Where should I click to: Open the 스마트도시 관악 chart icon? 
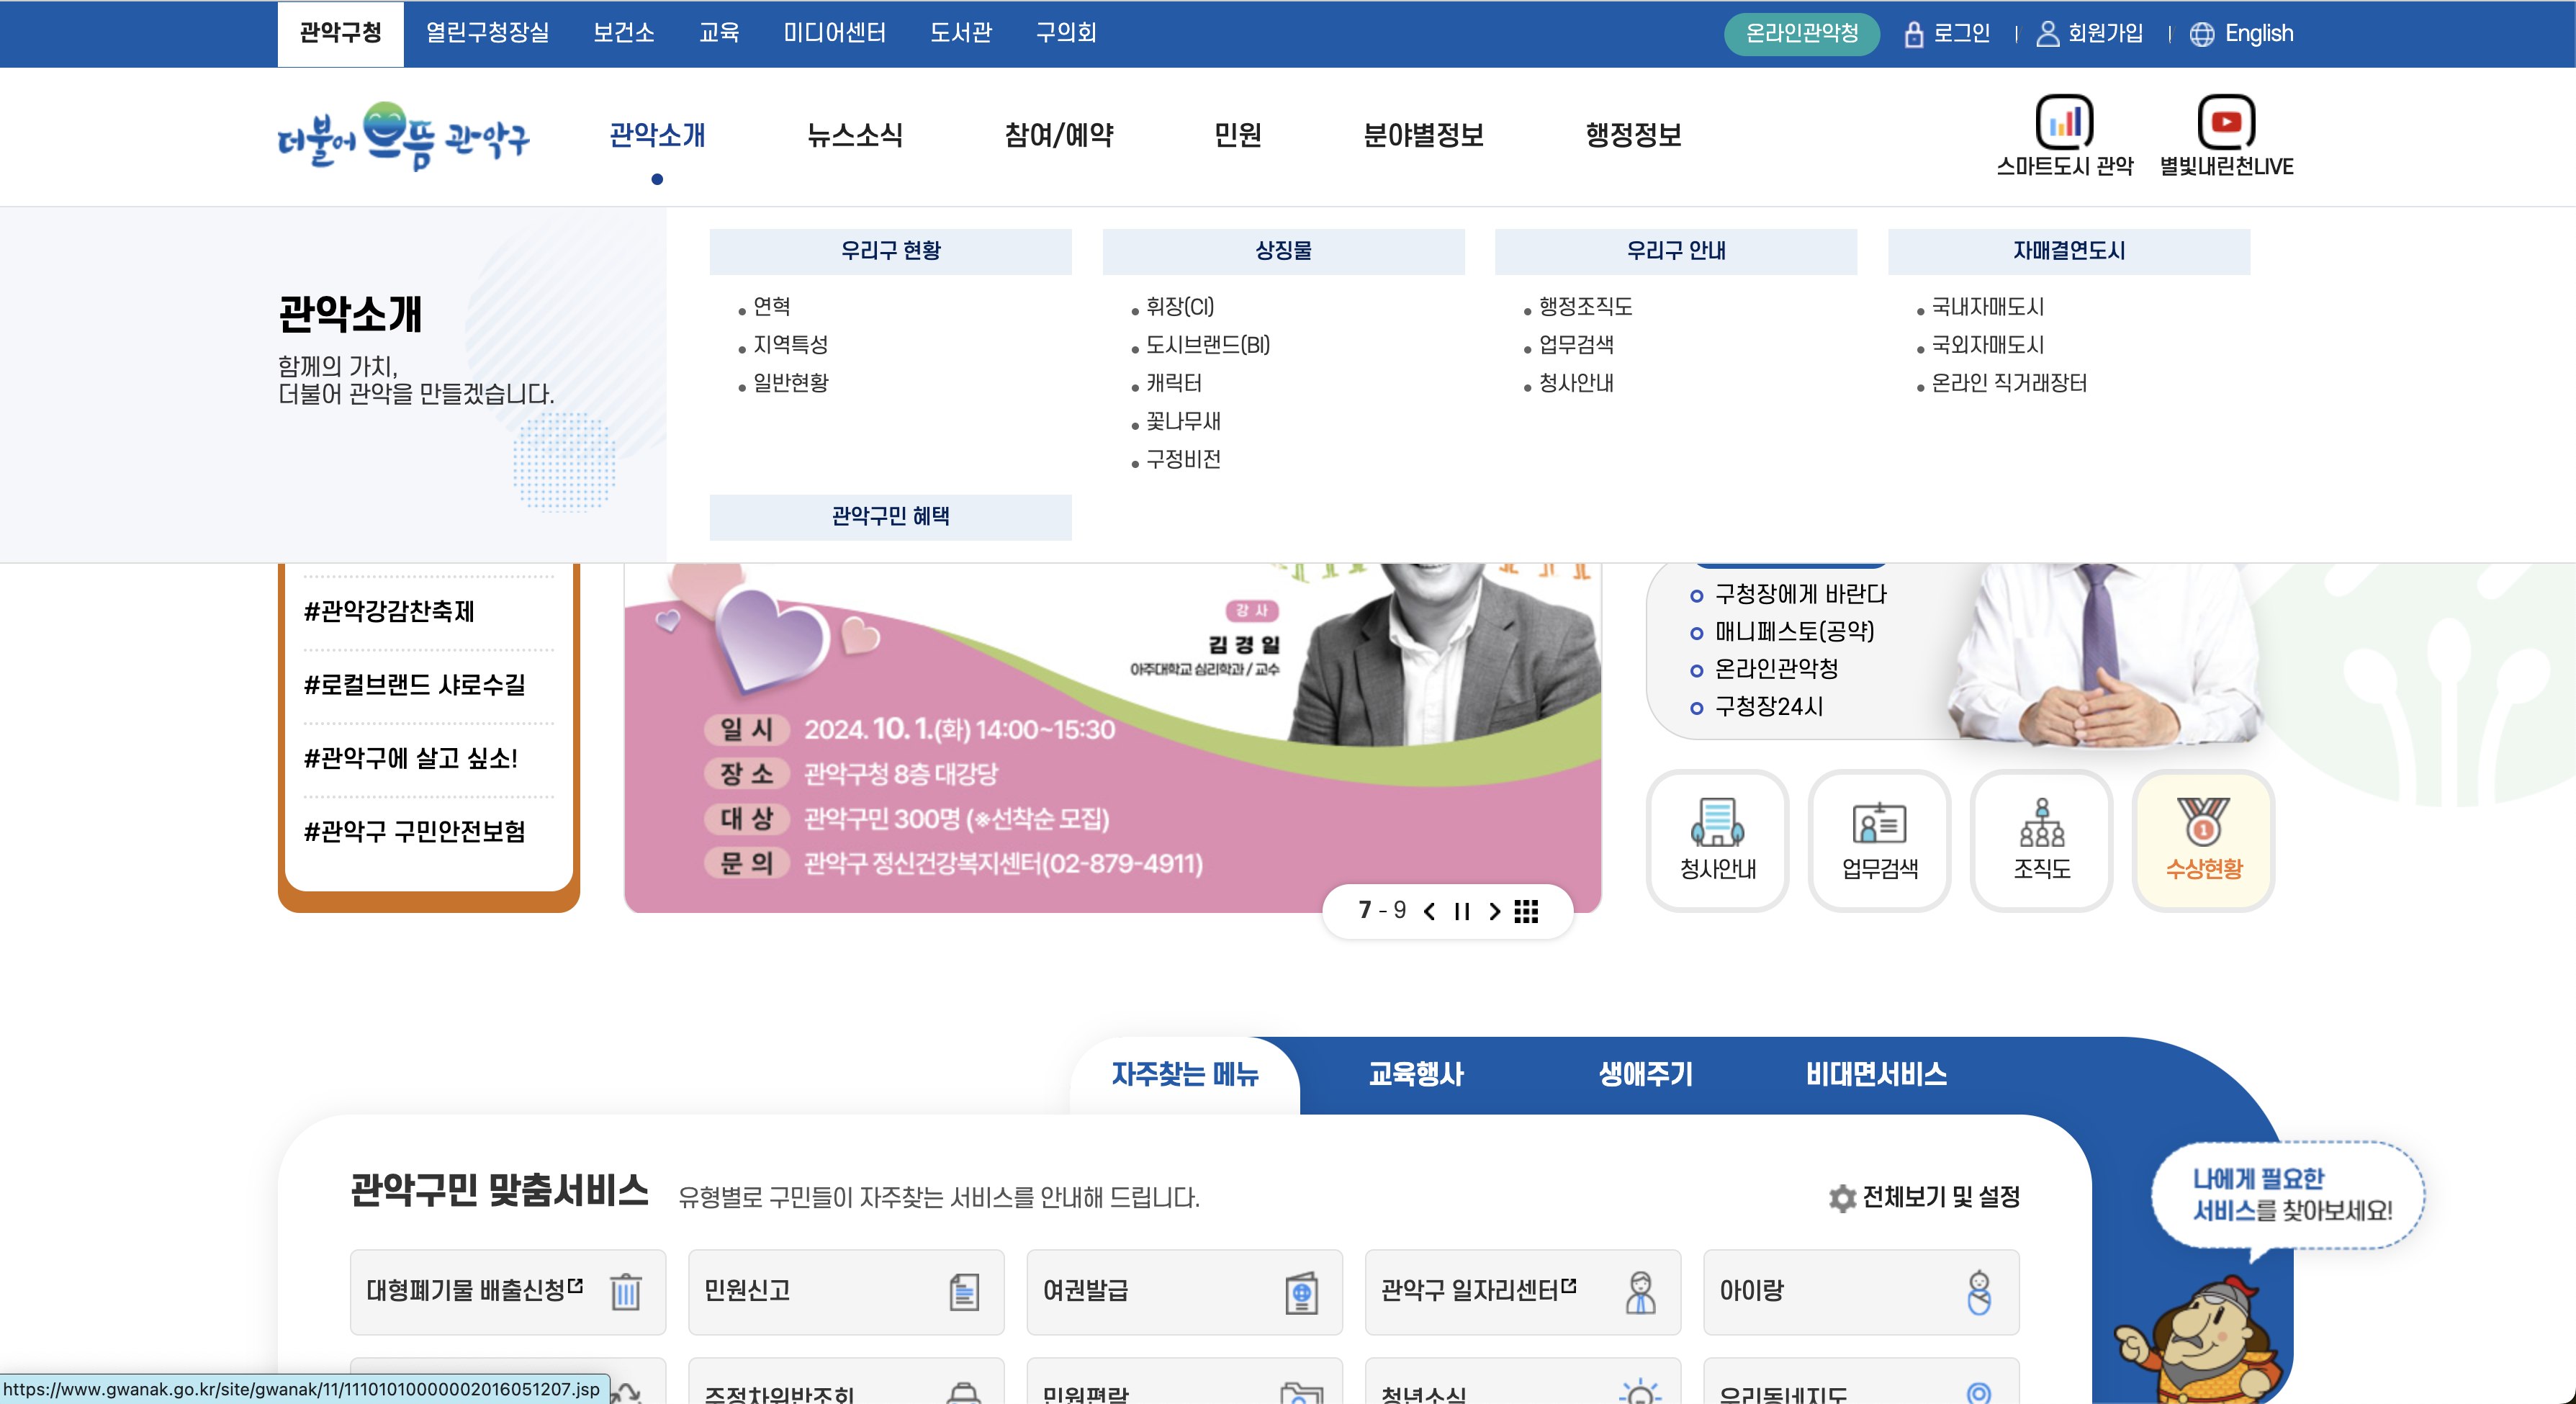[x=2064, y=122]
